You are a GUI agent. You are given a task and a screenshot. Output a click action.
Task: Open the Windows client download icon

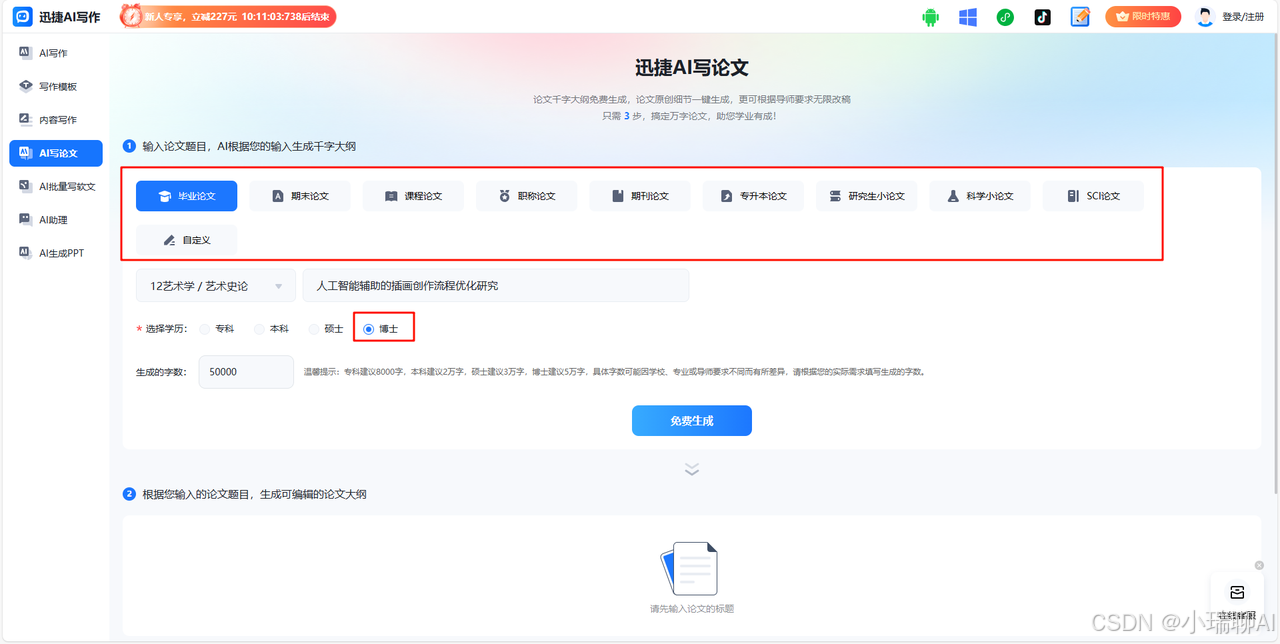pos(968,17)
